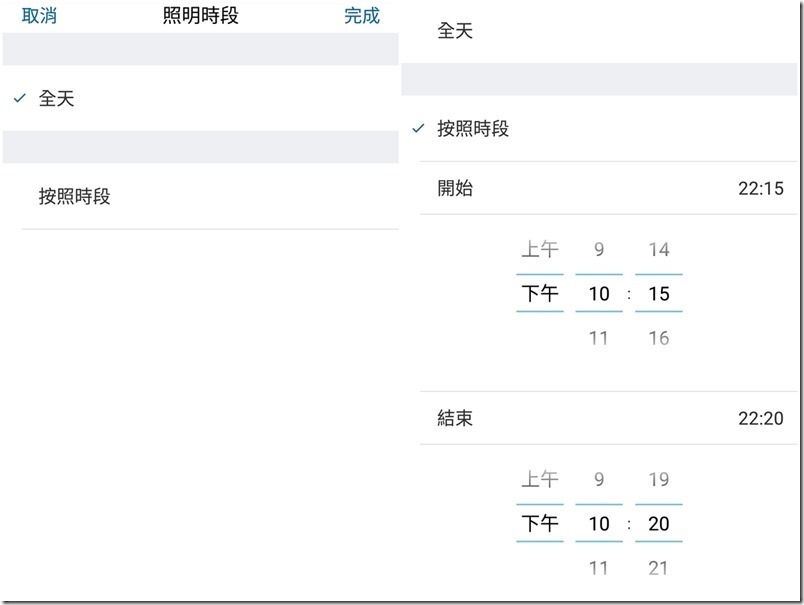The image size is (804, 605).
Task: Tap 取消 to cancel lighting schedule
Action: tap(39, 16)
